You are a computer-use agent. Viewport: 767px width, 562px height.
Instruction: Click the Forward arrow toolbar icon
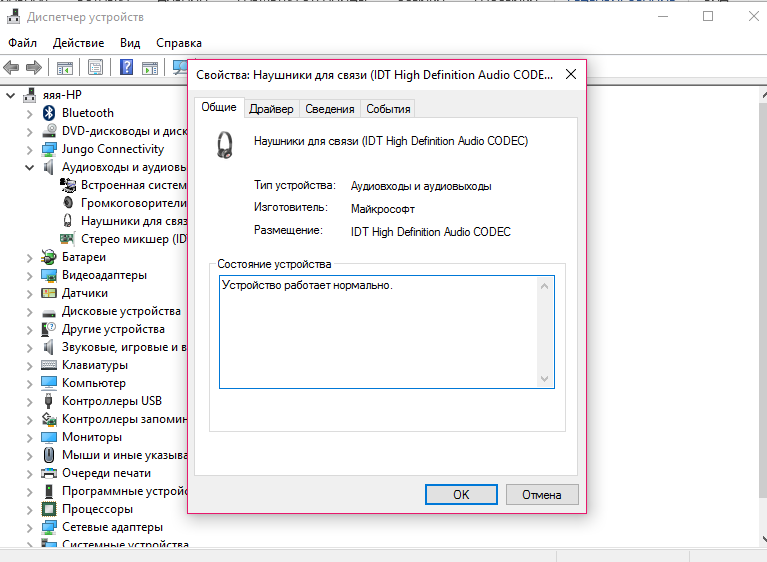pos(33,67)
